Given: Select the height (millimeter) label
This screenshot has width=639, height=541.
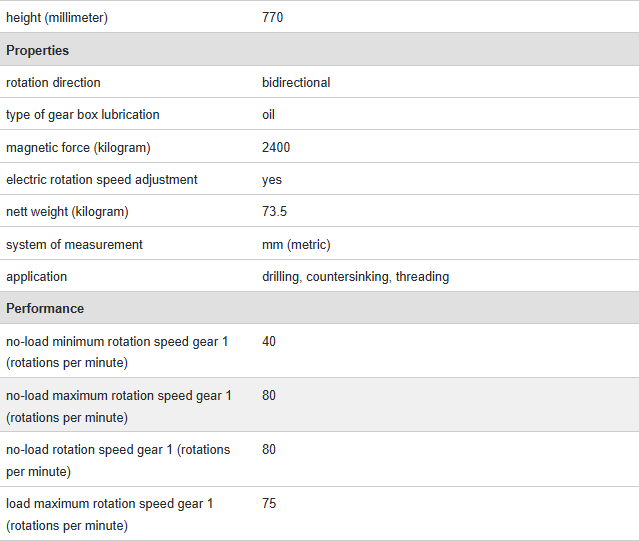Looking at the screenshot, I should click(57, 17).
